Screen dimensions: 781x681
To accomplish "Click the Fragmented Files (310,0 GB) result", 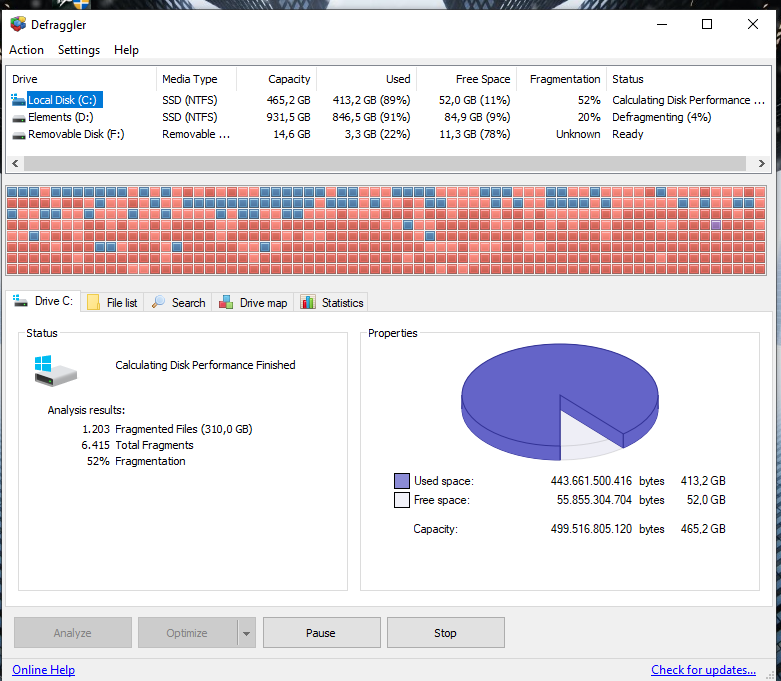I will coord(183,429).
